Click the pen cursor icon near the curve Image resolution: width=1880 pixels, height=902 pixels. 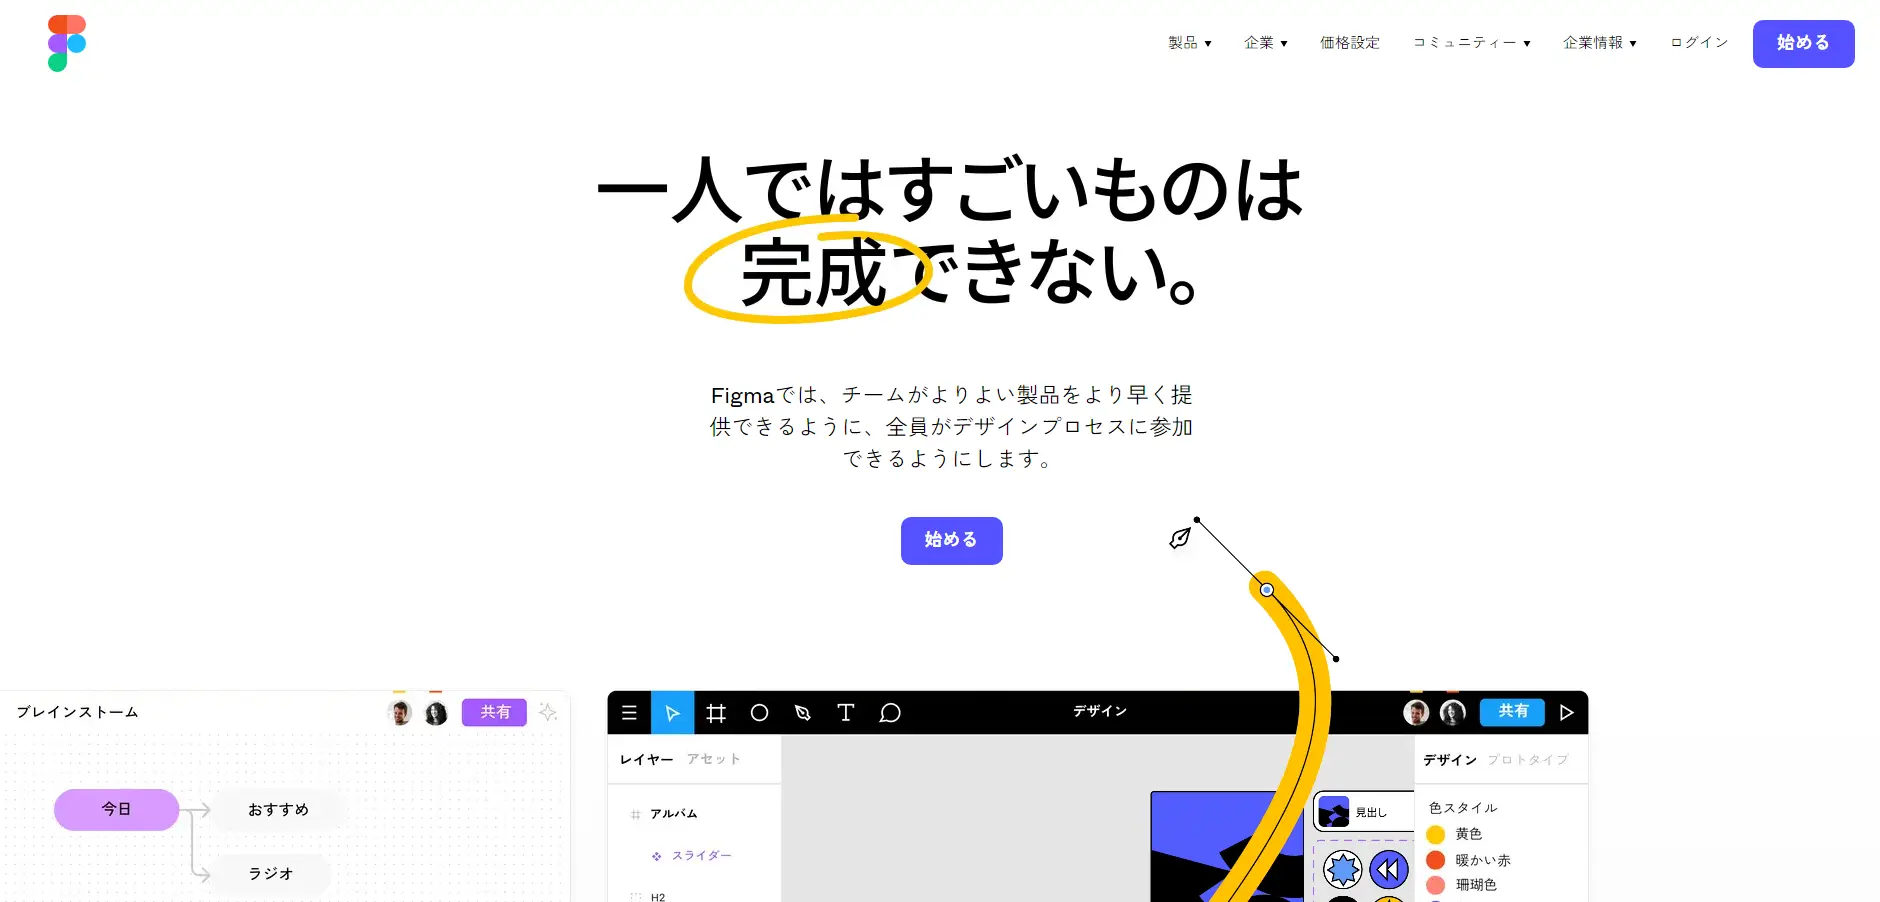pos(1180,538)
